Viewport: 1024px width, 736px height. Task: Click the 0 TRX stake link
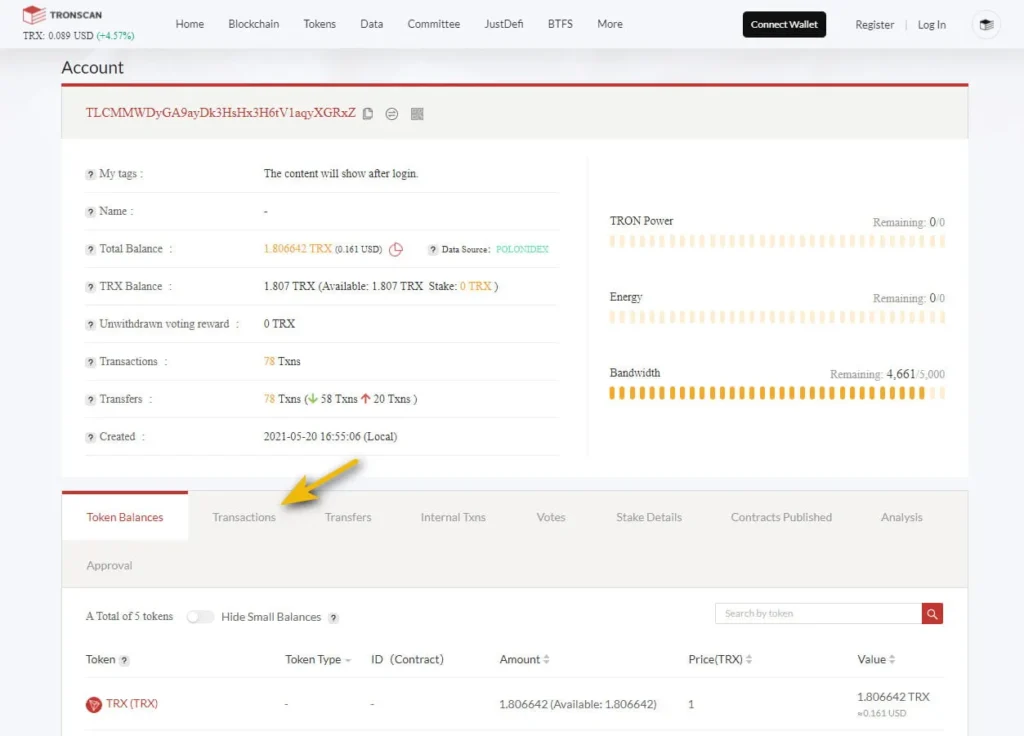point(475,286)
